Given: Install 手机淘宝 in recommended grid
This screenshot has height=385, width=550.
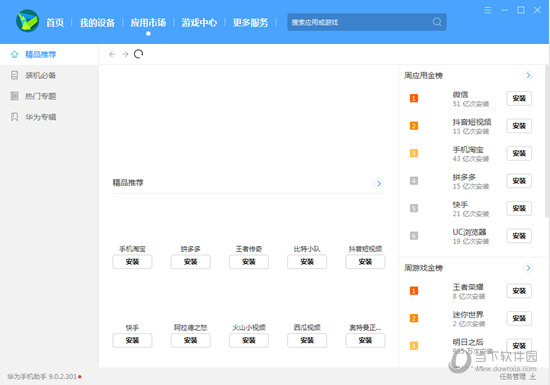Looking at the screenshot, I should (132, 262).
